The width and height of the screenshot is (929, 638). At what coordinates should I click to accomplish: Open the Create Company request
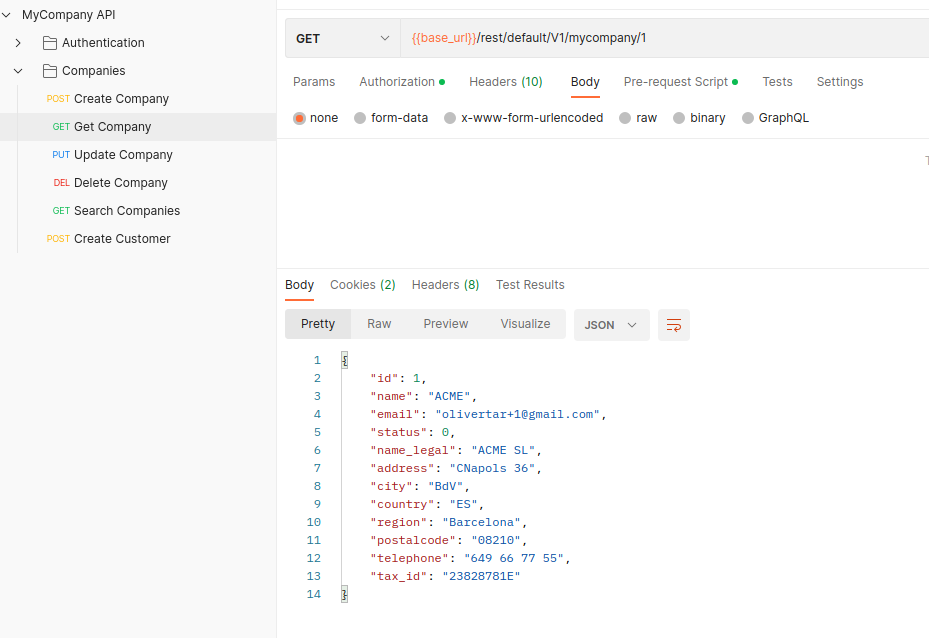[120, 98]
